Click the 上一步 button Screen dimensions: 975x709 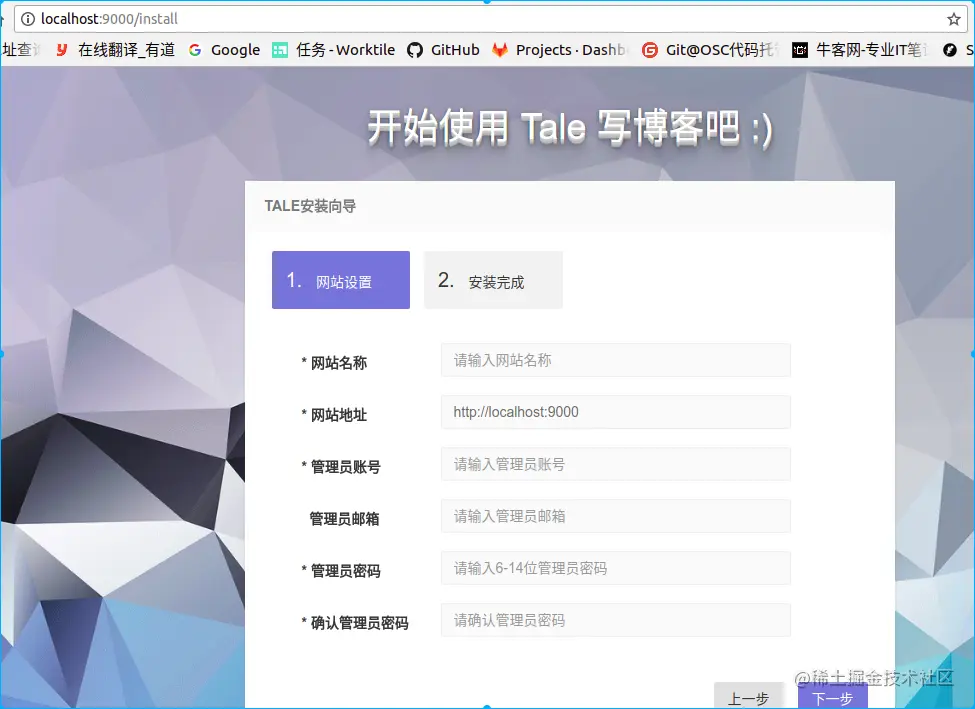click(x=749, y=697)
